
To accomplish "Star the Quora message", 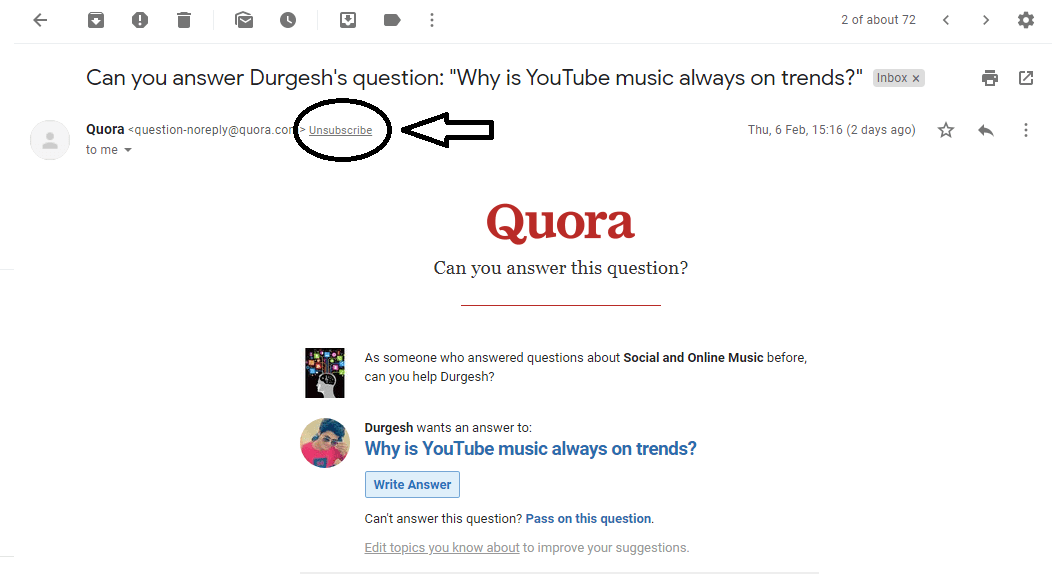I will coord(946,130).
